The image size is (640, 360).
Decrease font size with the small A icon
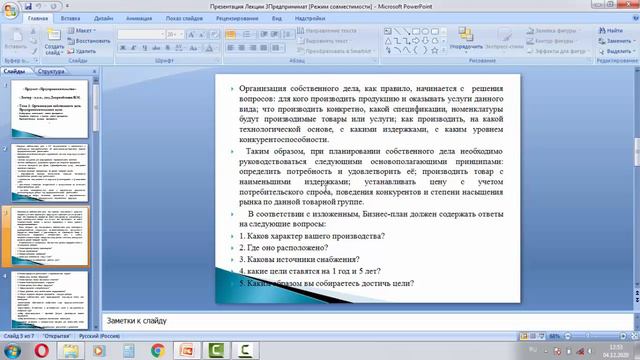coord(202,35)
